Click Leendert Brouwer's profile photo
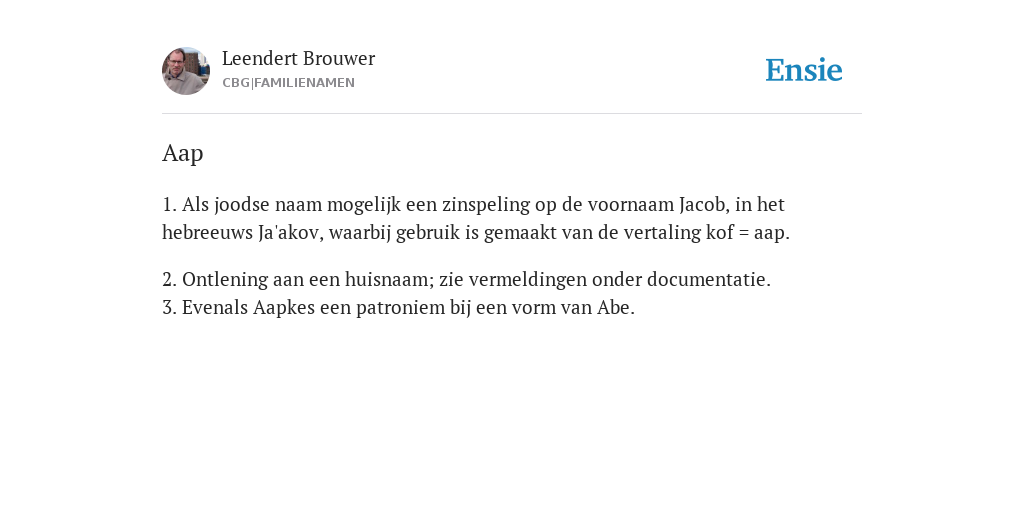Screen dimensions: 1024x512 [x=186, y=71]
